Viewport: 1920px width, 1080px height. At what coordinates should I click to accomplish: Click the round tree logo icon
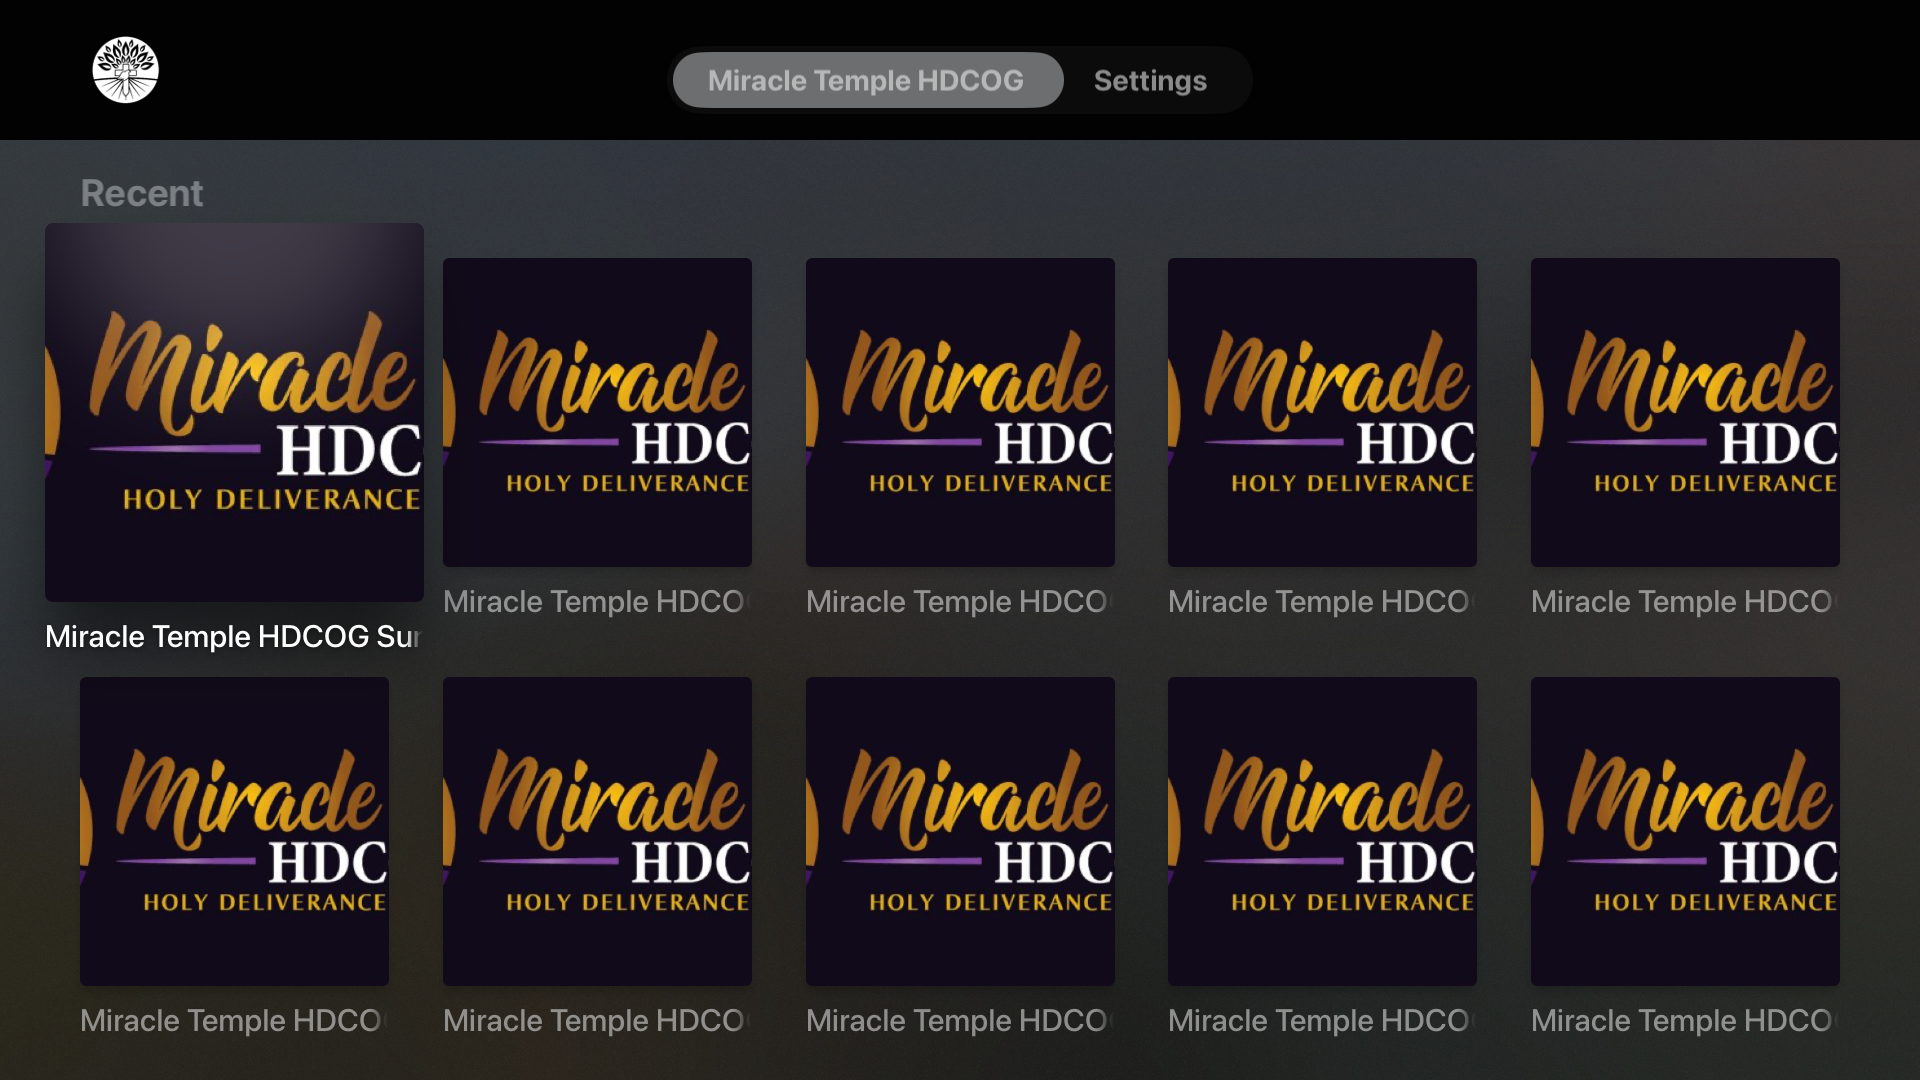click(125, 70)
